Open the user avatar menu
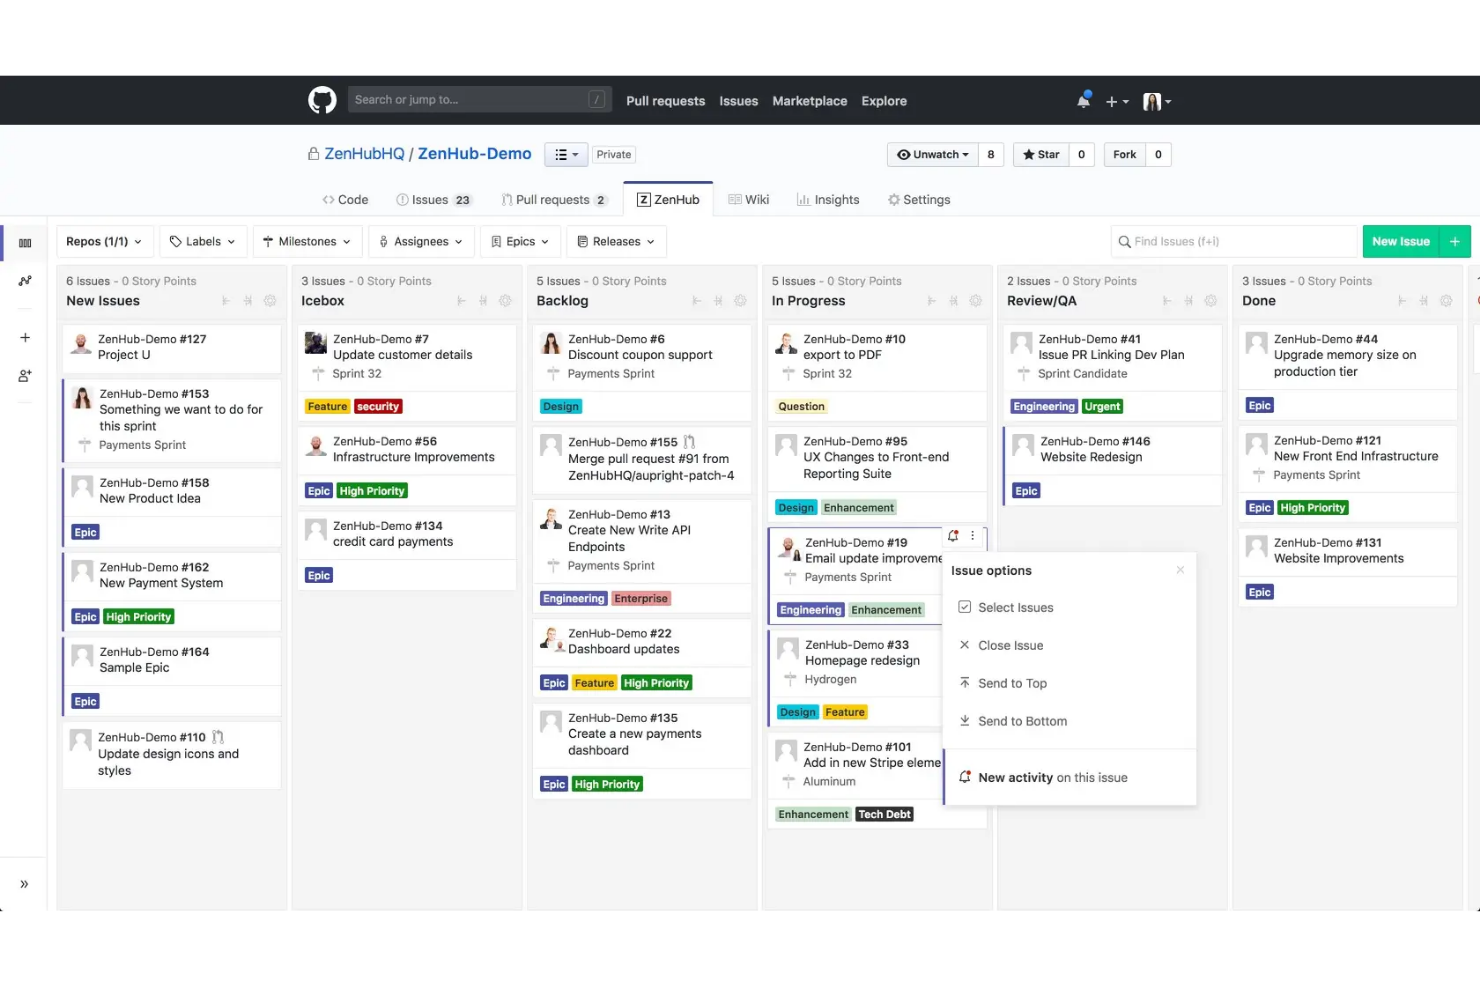 1157,101
